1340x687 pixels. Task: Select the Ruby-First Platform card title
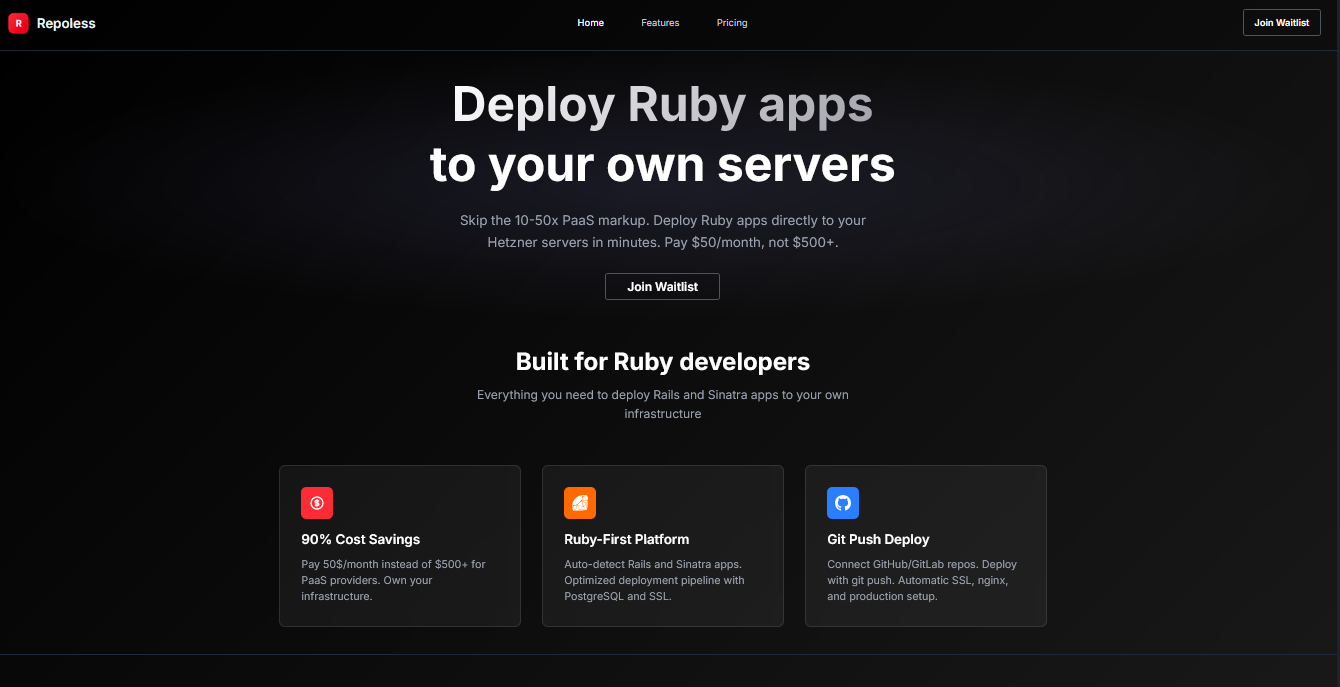point(627,539)
